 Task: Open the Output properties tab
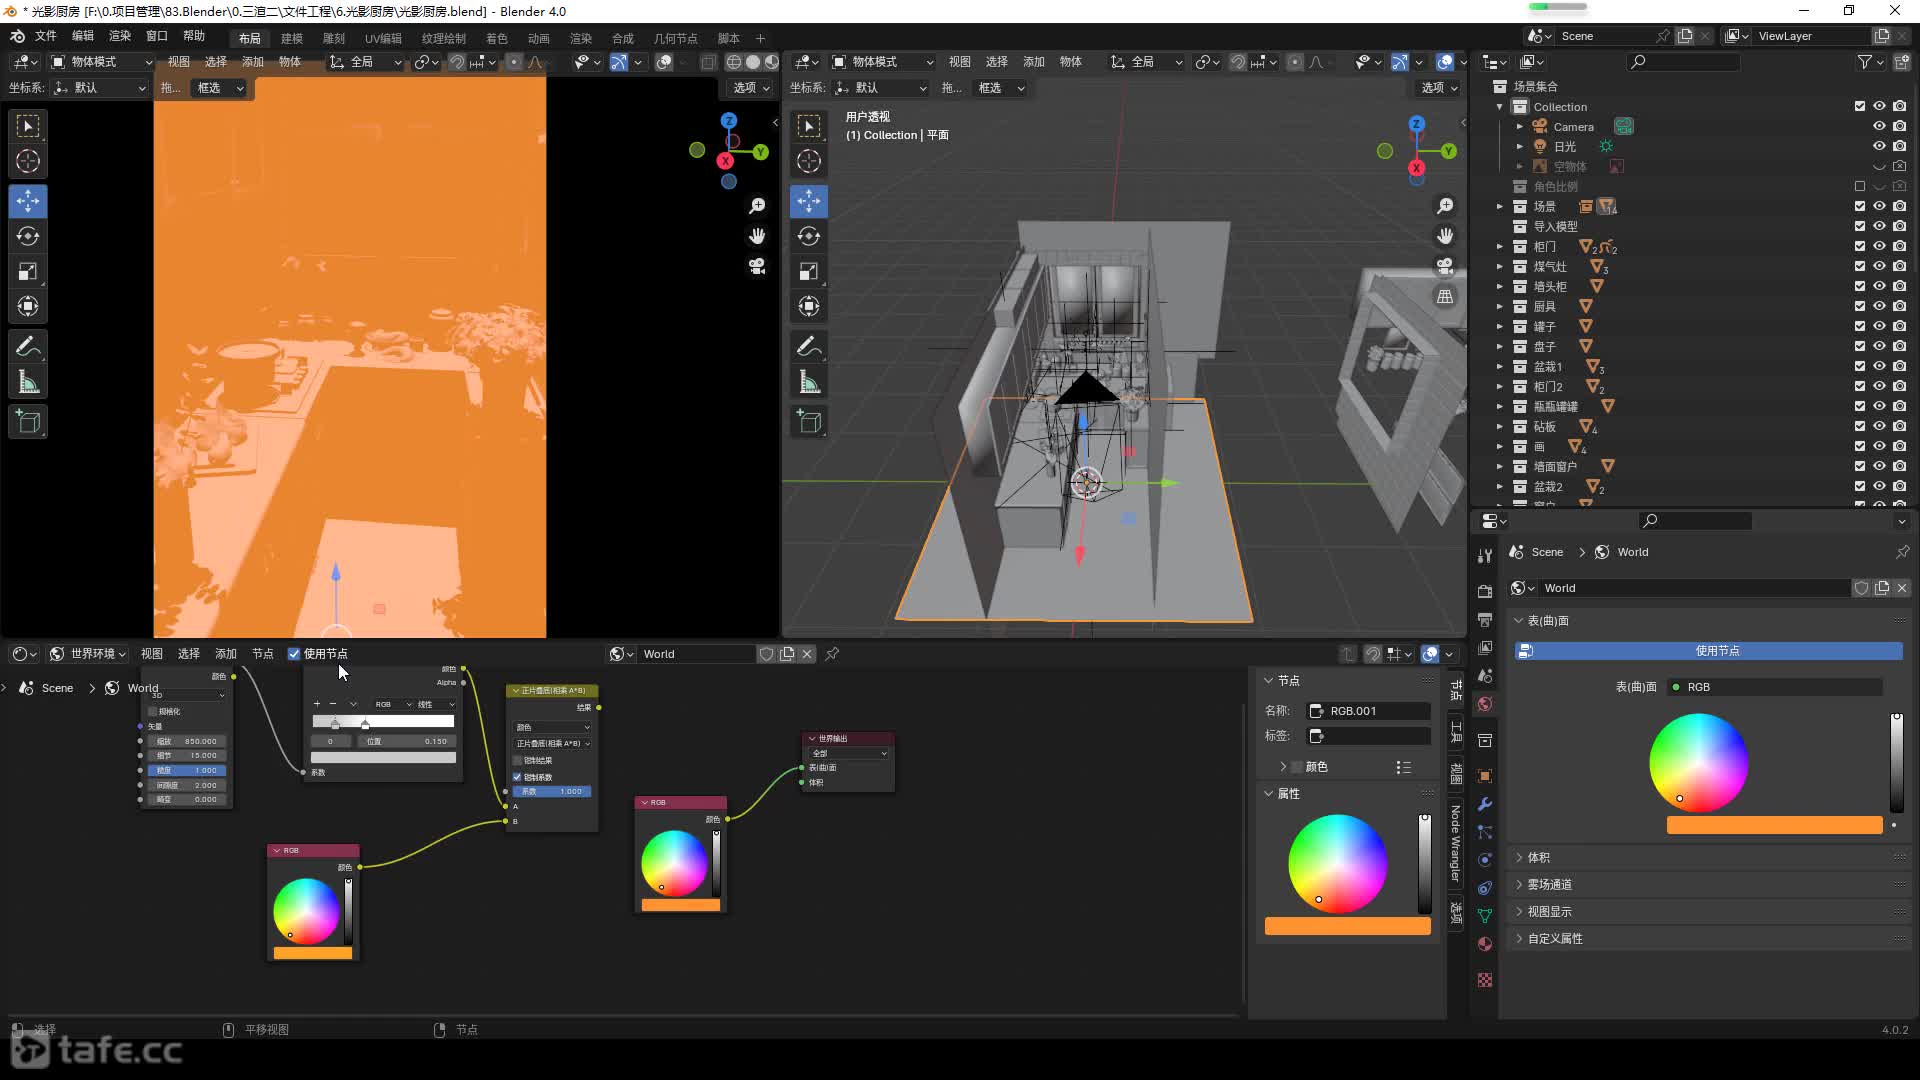tap(1485, 620)
